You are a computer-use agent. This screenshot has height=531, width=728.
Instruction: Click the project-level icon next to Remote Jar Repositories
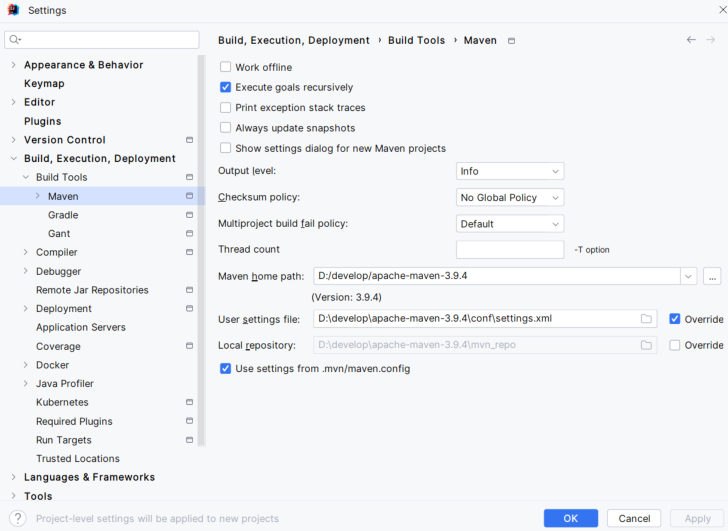point(189,290)
